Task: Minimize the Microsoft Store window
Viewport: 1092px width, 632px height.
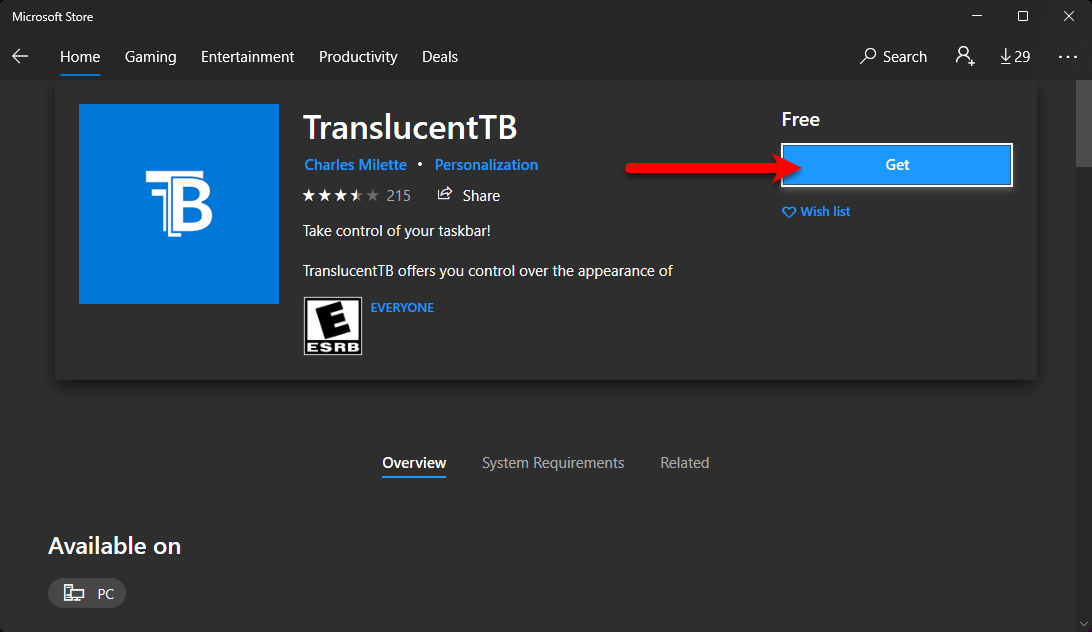Action: click(x=977, y=16)
